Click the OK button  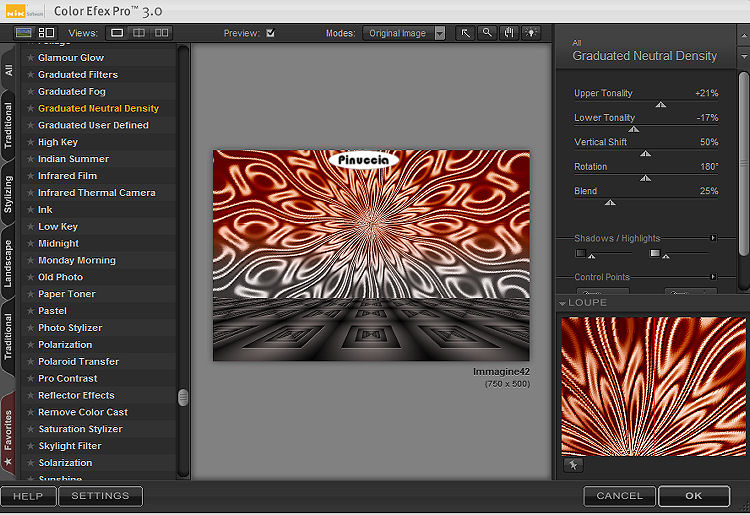(x=693, y=496)
